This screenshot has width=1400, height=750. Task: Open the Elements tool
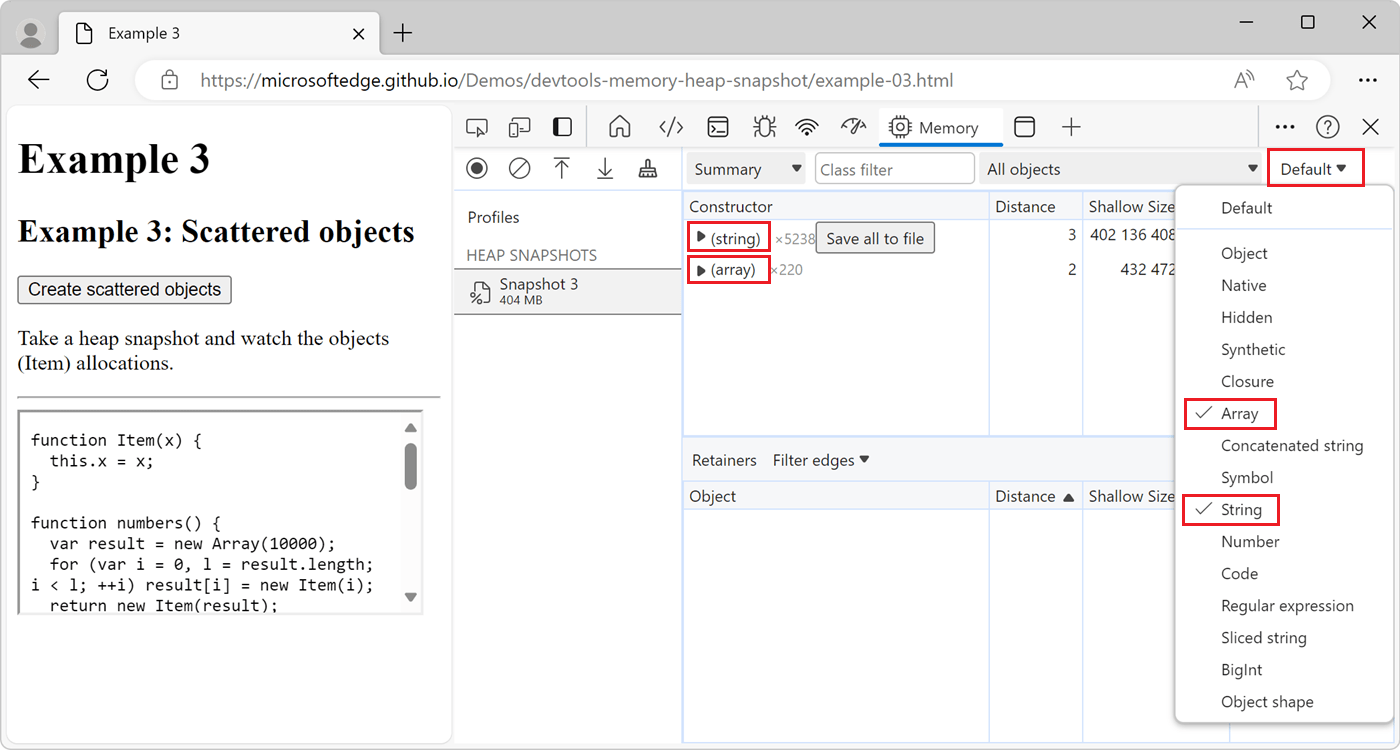click(x=671, y=127)
